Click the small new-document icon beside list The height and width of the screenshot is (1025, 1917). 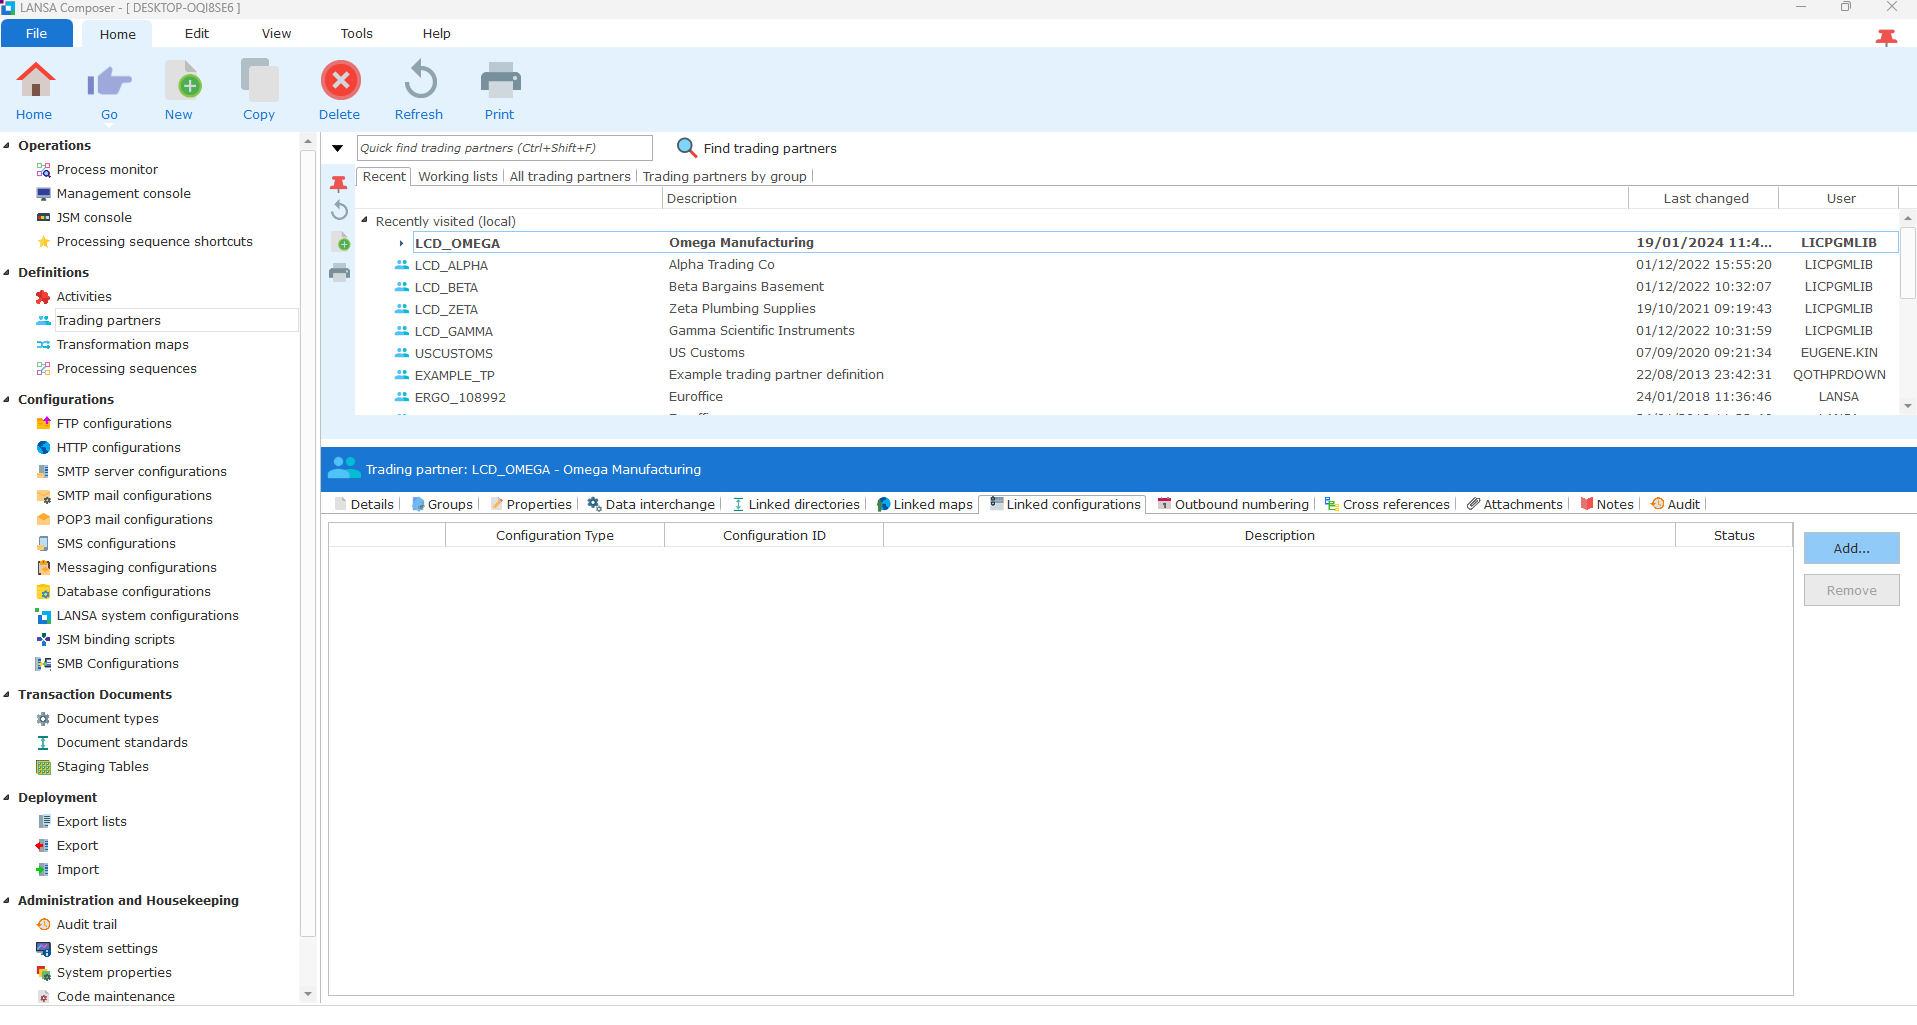pyautogui.click(x=341, y=242)
